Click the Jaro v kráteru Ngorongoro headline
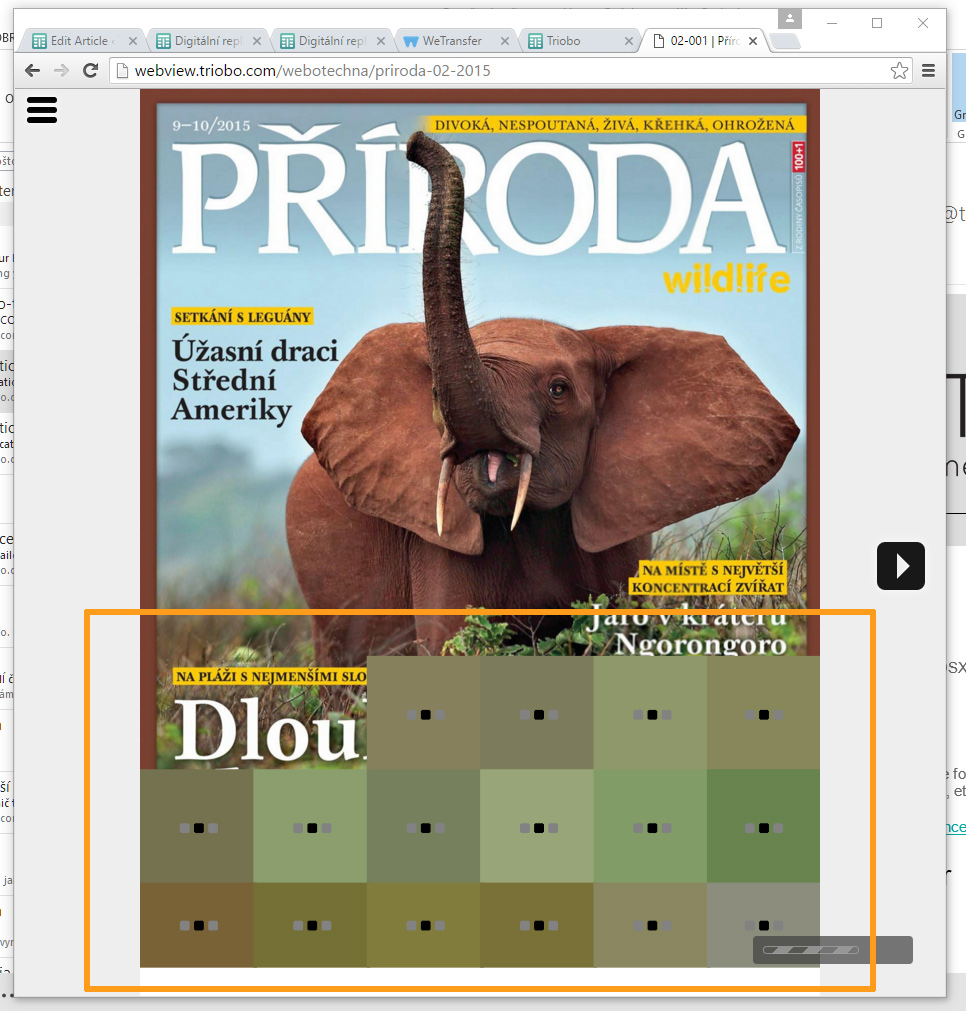966x1011 pixels. 687,631
